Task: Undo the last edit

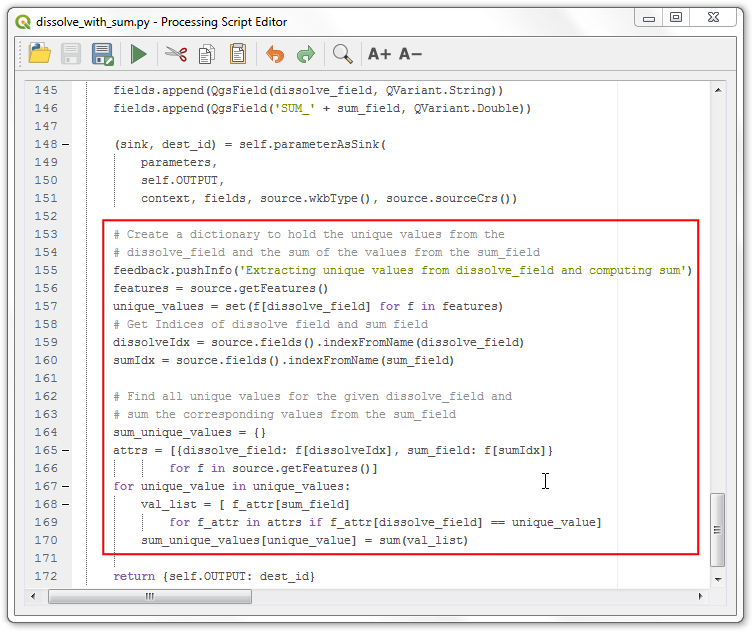Action: 275,54
